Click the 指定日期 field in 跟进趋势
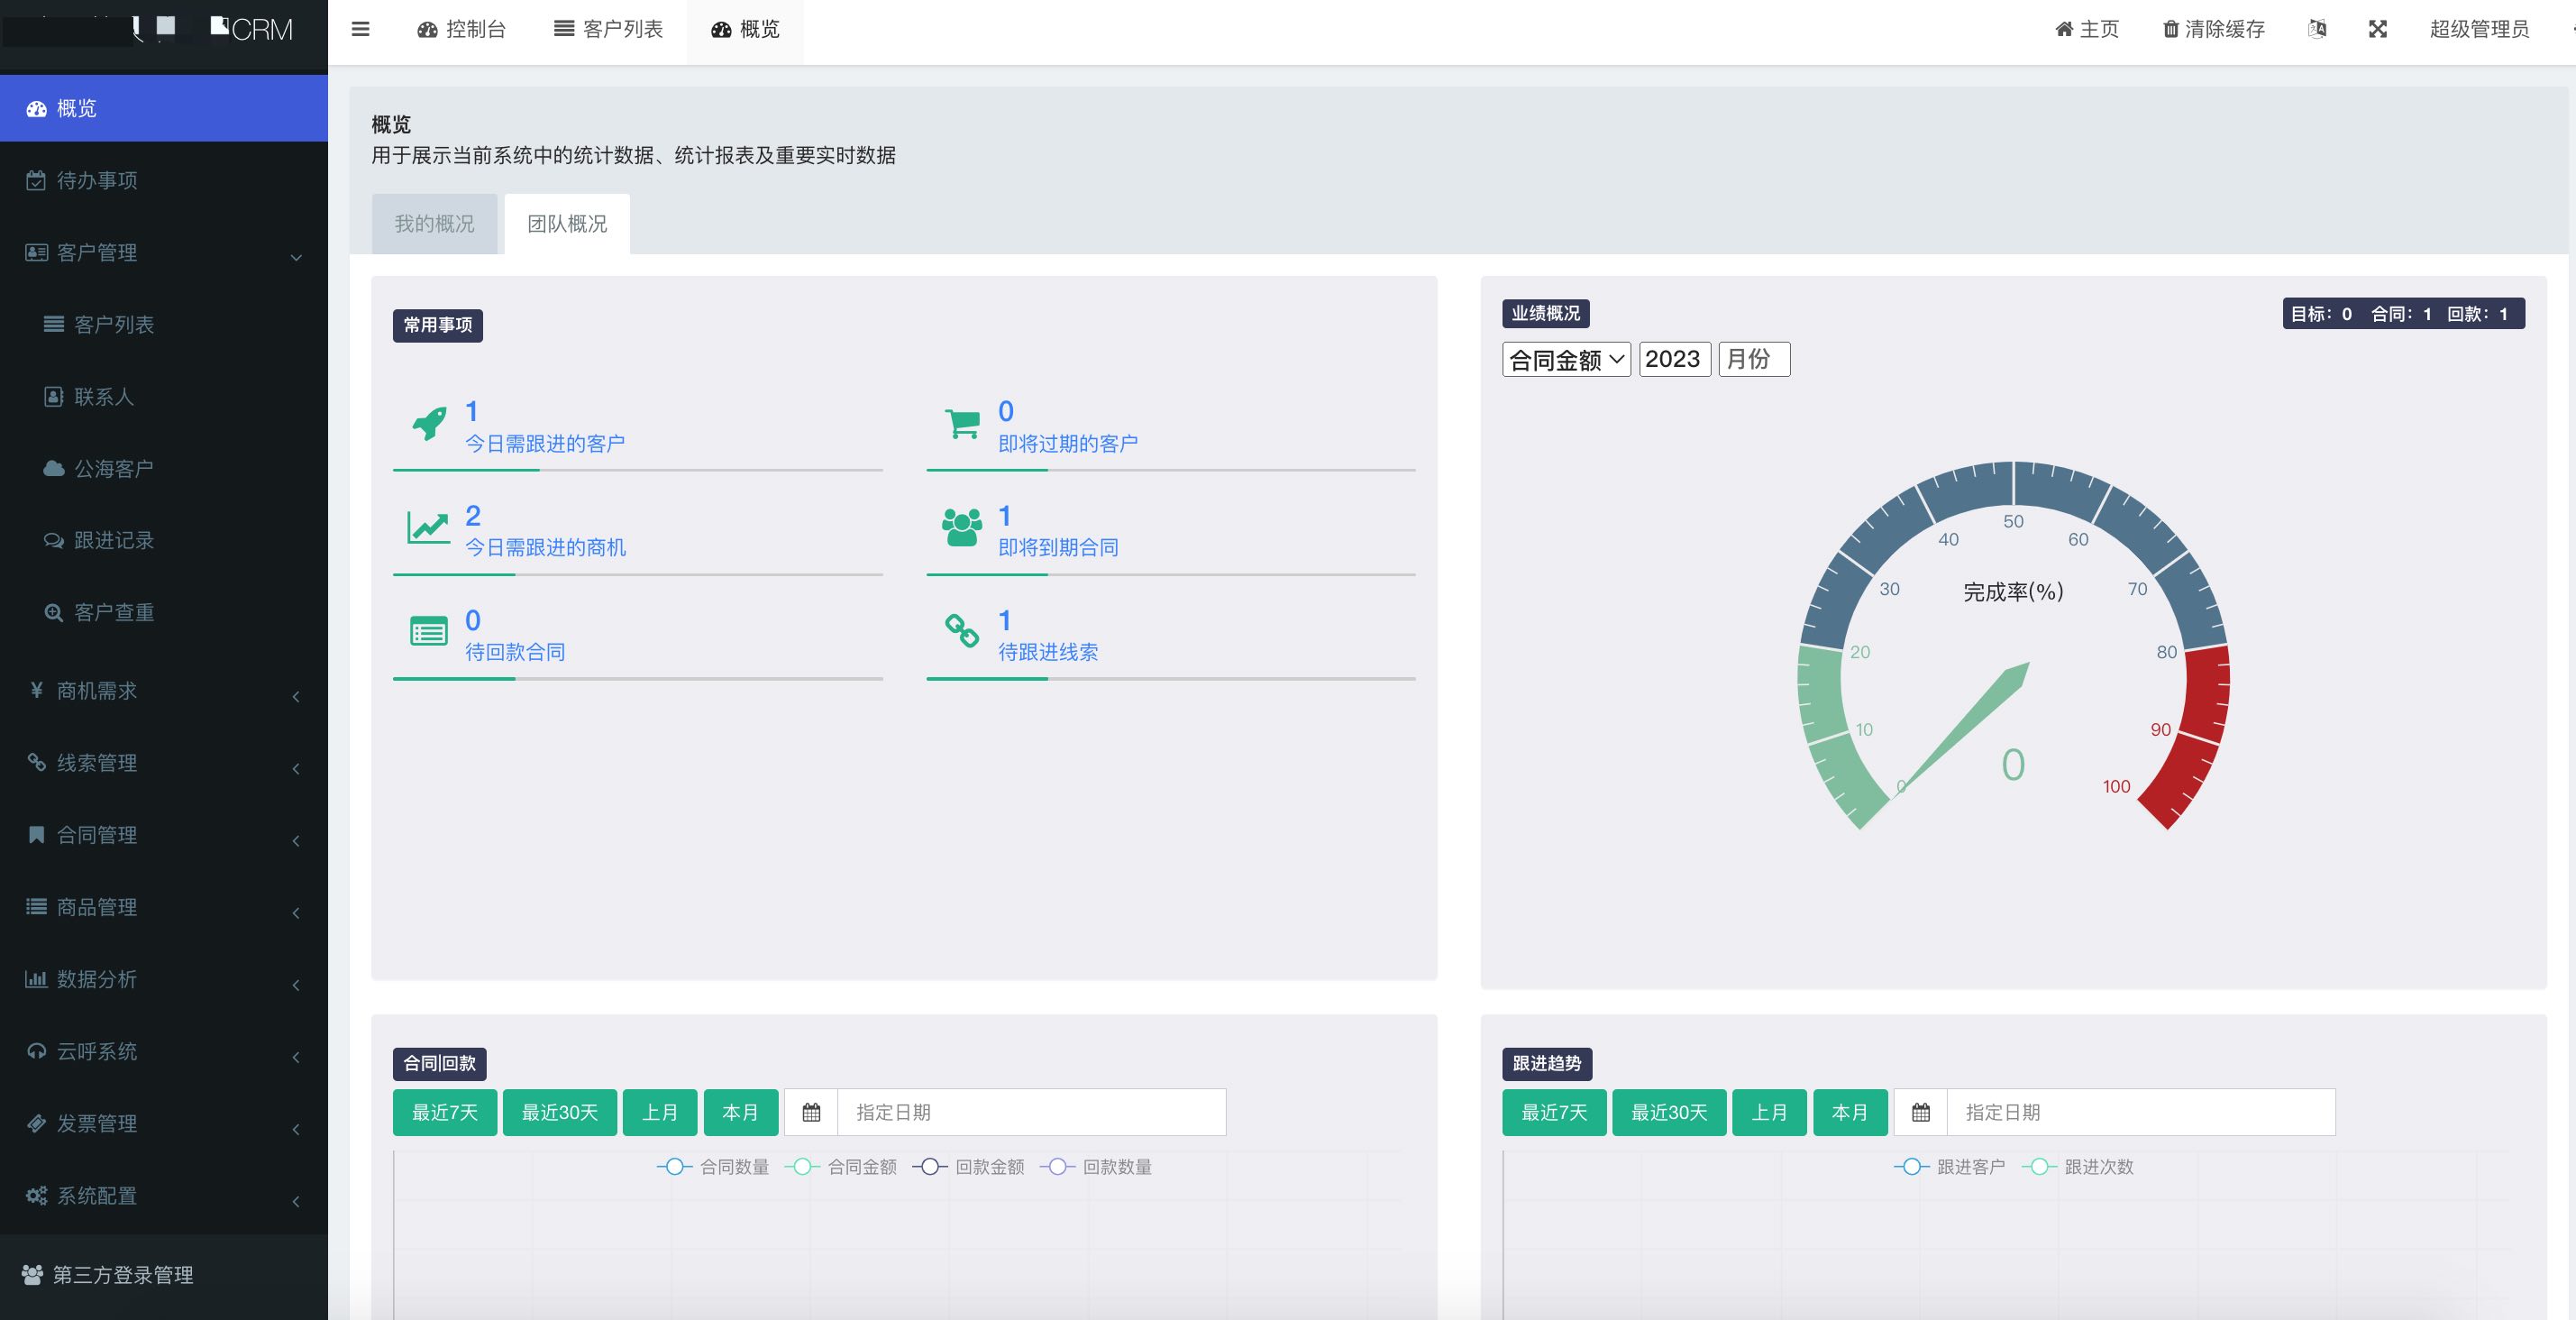Viewport: 2576px width, 1320px height. (2141, 1112)
